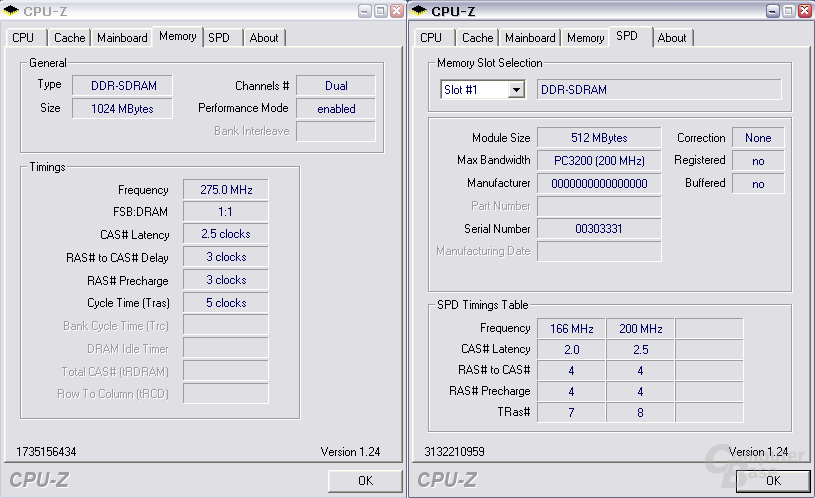Click Performance Mode value enabled
Viewport: 815px width, 498px height.
[336, 109]
